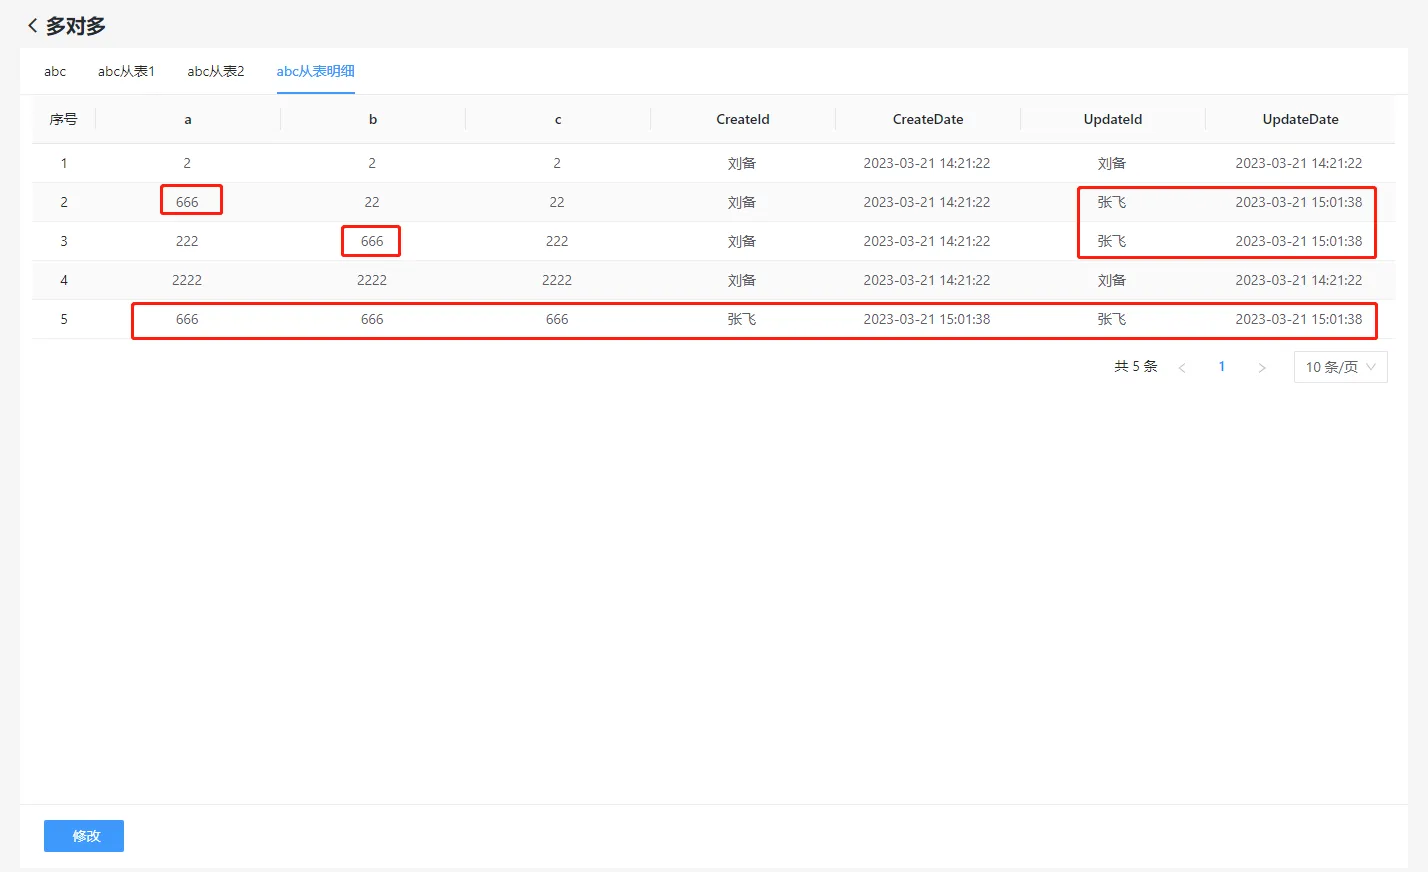The height and width of the screenshot is (872, 1428).
Task: Click the blue 修改 button
Action: pyautogui.click(x=84, y=836)
